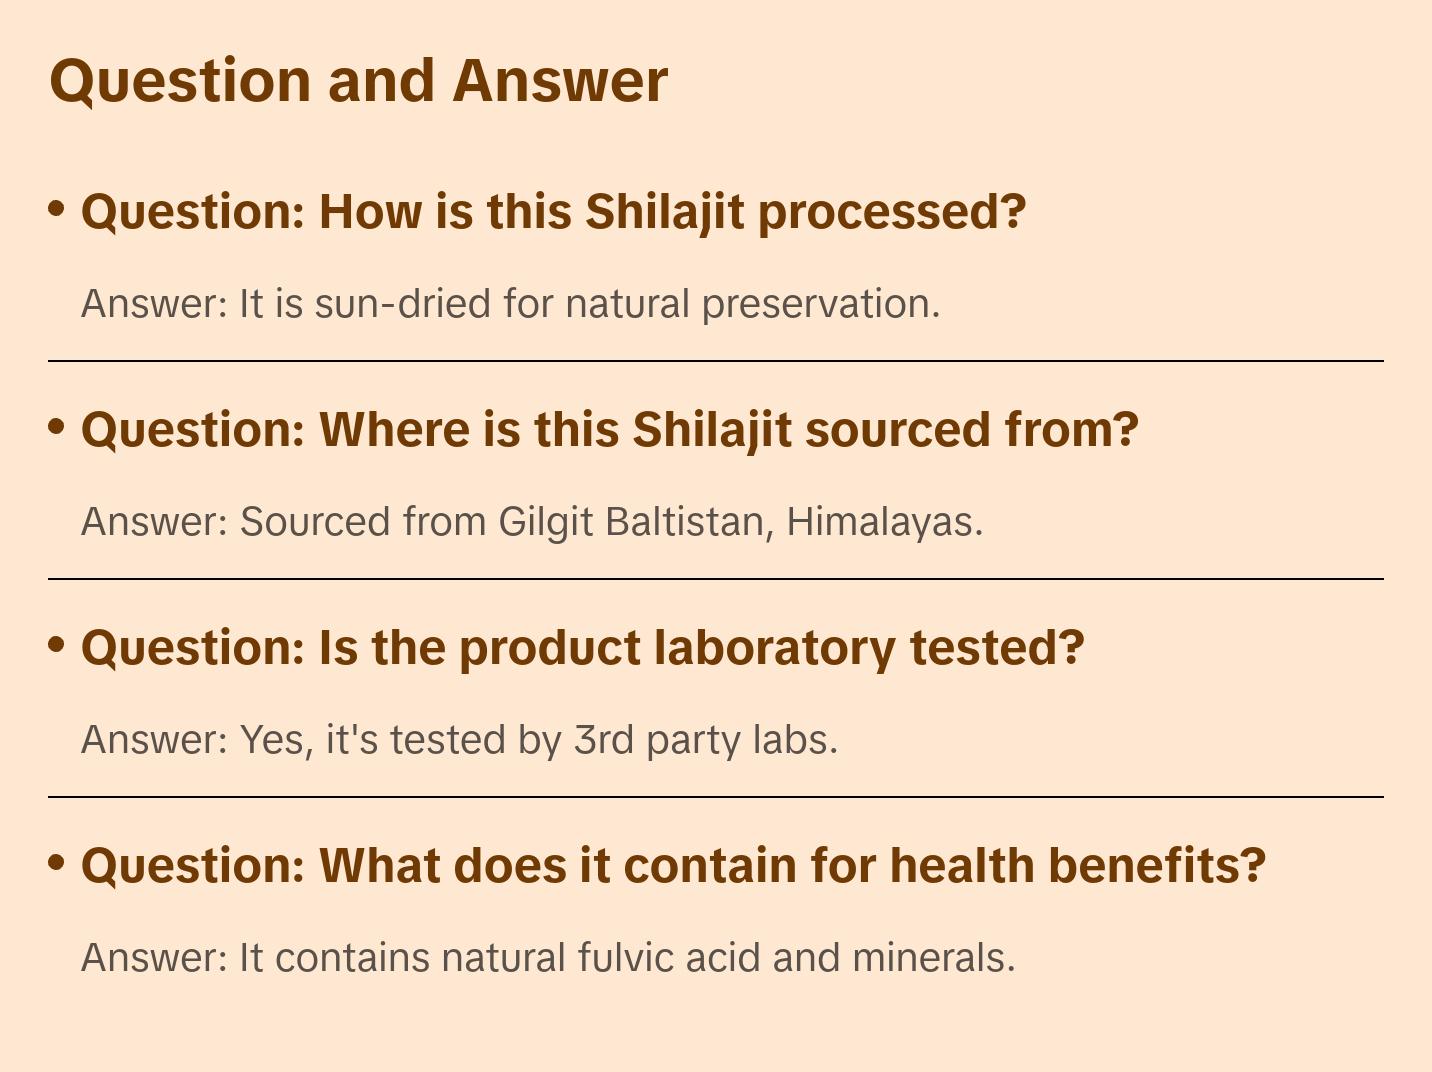Viewport: 1432px width, 1072px height.
Task: Click the bullet before the laboratory question
Action: point(57,645)
